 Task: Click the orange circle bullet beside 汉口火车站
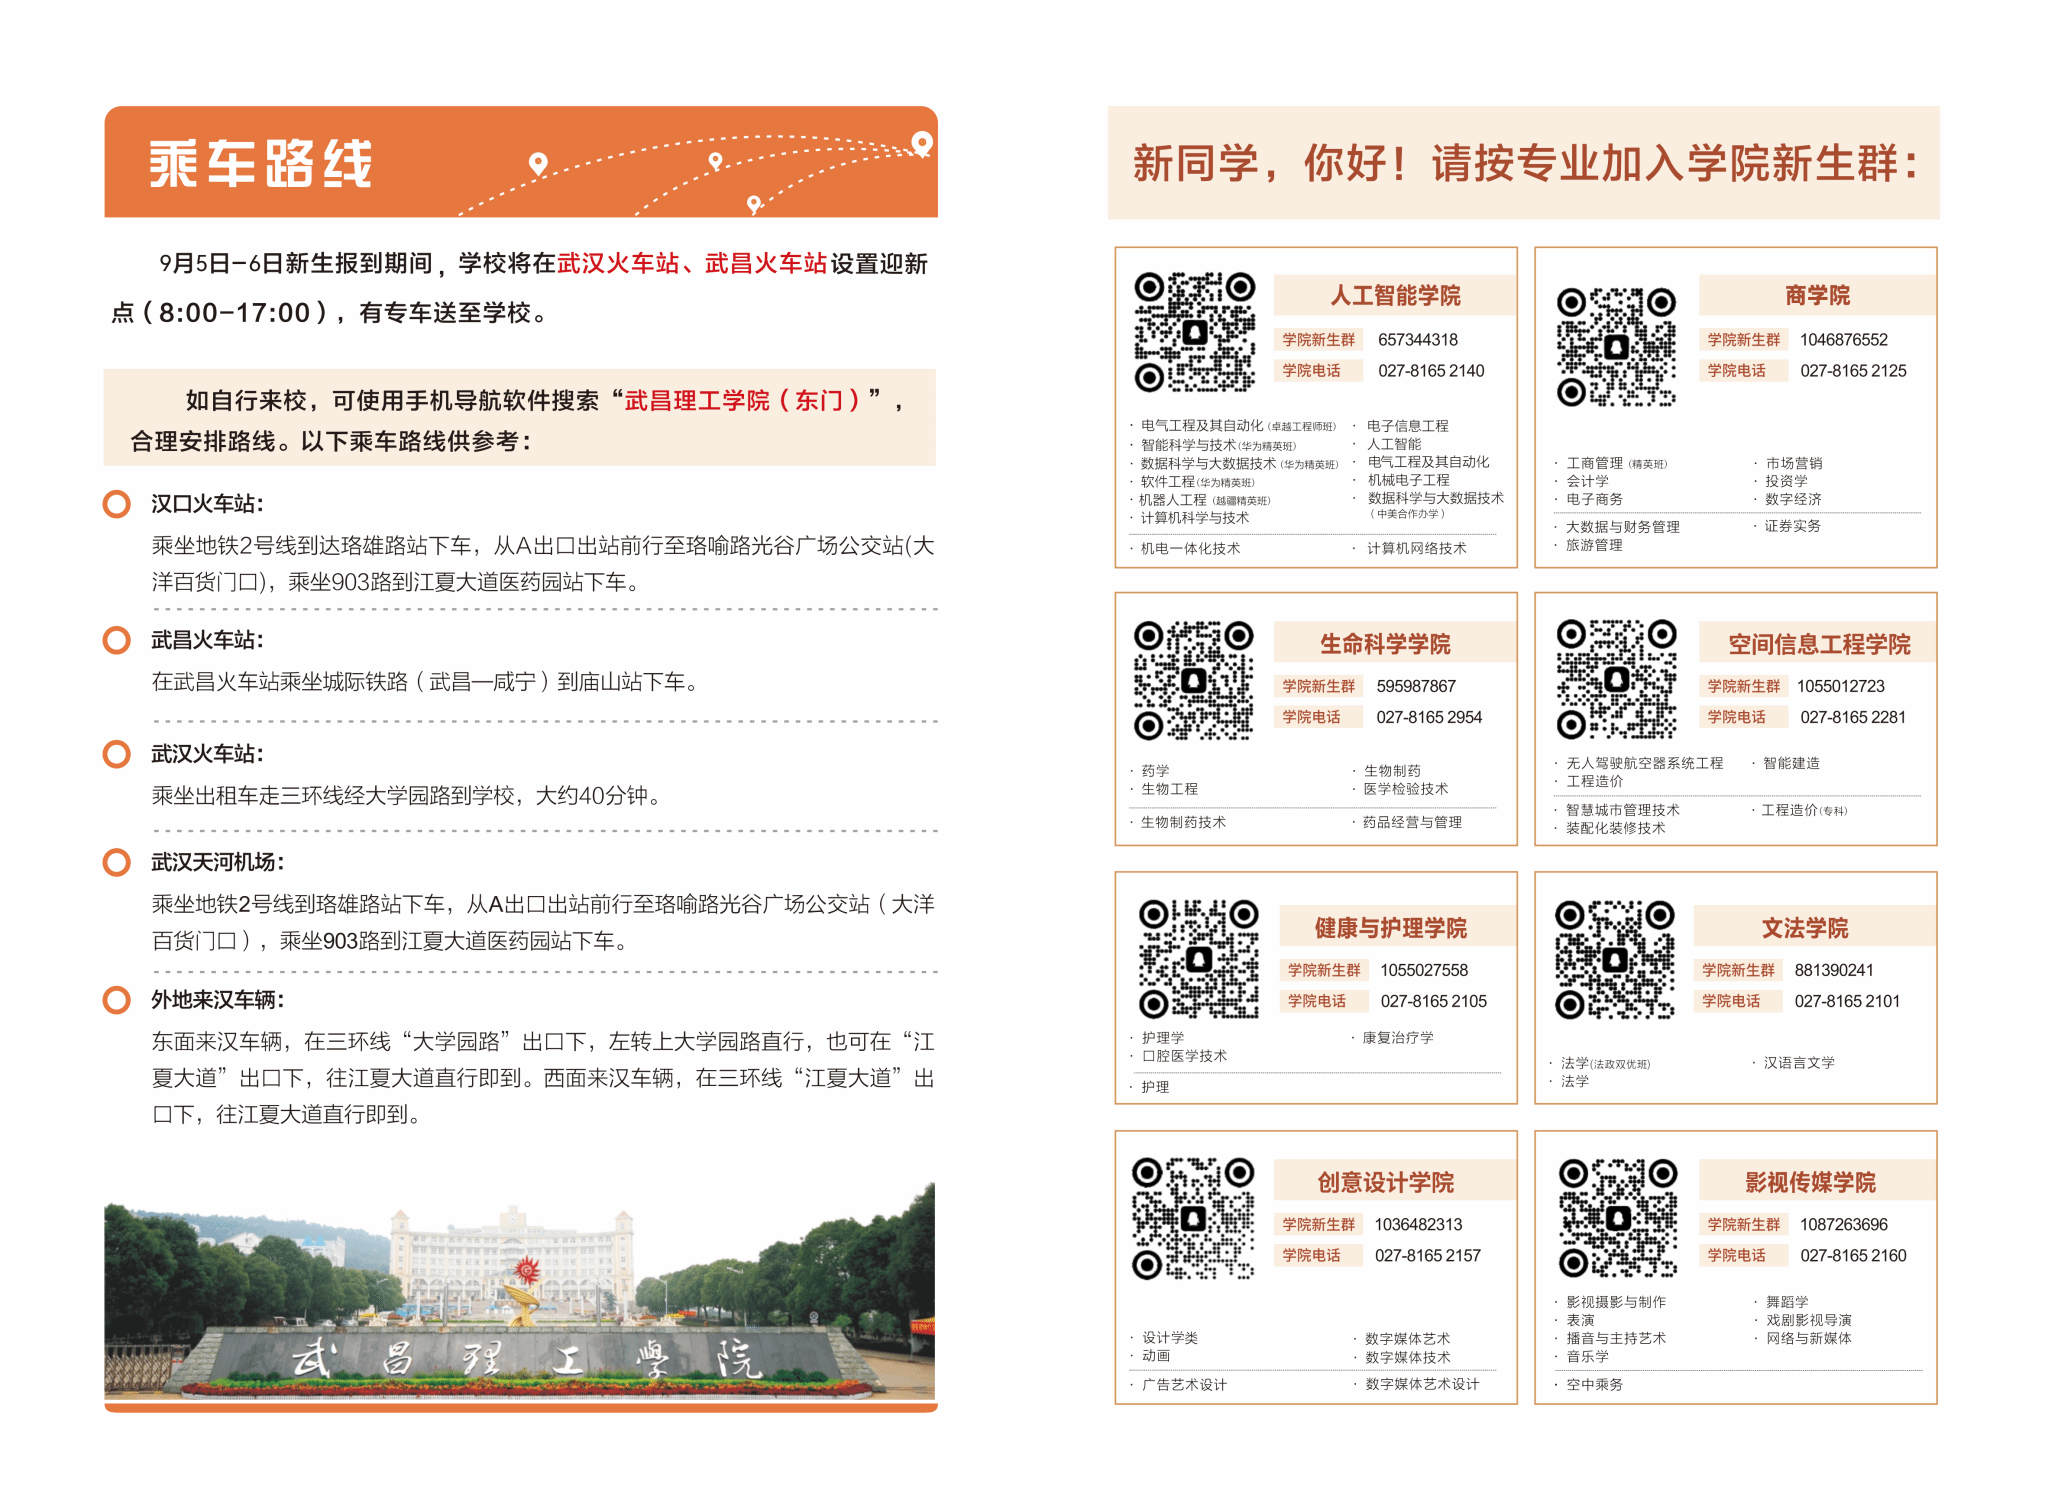click(x=117, y=504)
